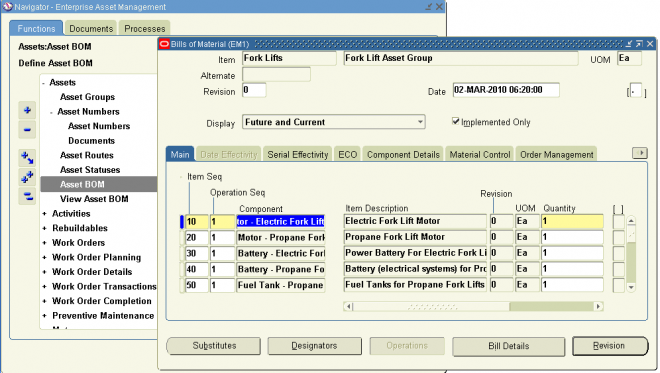
Task: Switch to the Documents tab in Navigator
Action: 91,28
